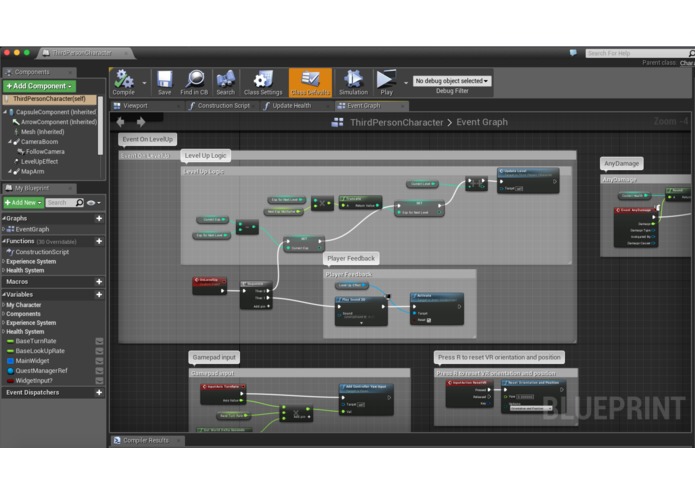The width and height of the screenshot is (695, 494).
Task: Click ThirdPersonCharacter in graph breadcrumb
Action: click(x=396, y=122)
